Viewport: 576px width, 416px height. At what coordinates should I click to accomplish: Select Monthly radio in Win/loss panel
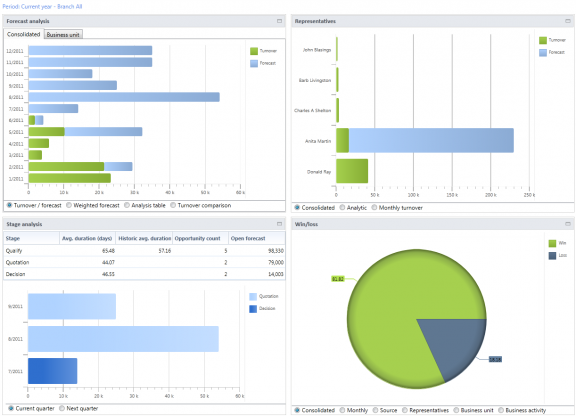click(x=342, y=410)
